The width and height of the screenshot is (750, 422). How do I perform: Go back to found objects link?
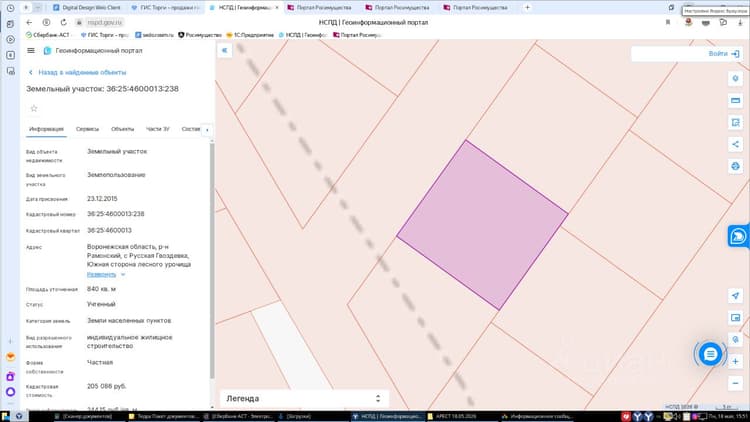(x=77, y=72)
